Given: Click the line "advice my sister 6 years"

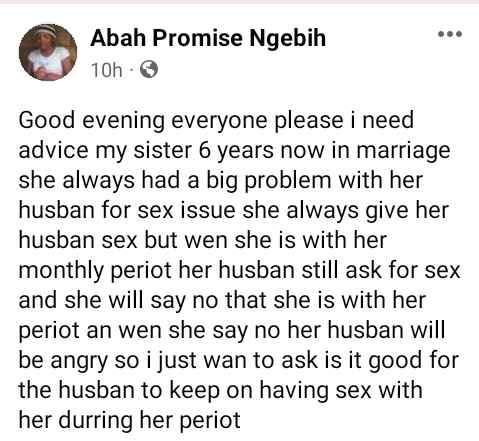Looking at the screenshot, I should coord(234,151).
